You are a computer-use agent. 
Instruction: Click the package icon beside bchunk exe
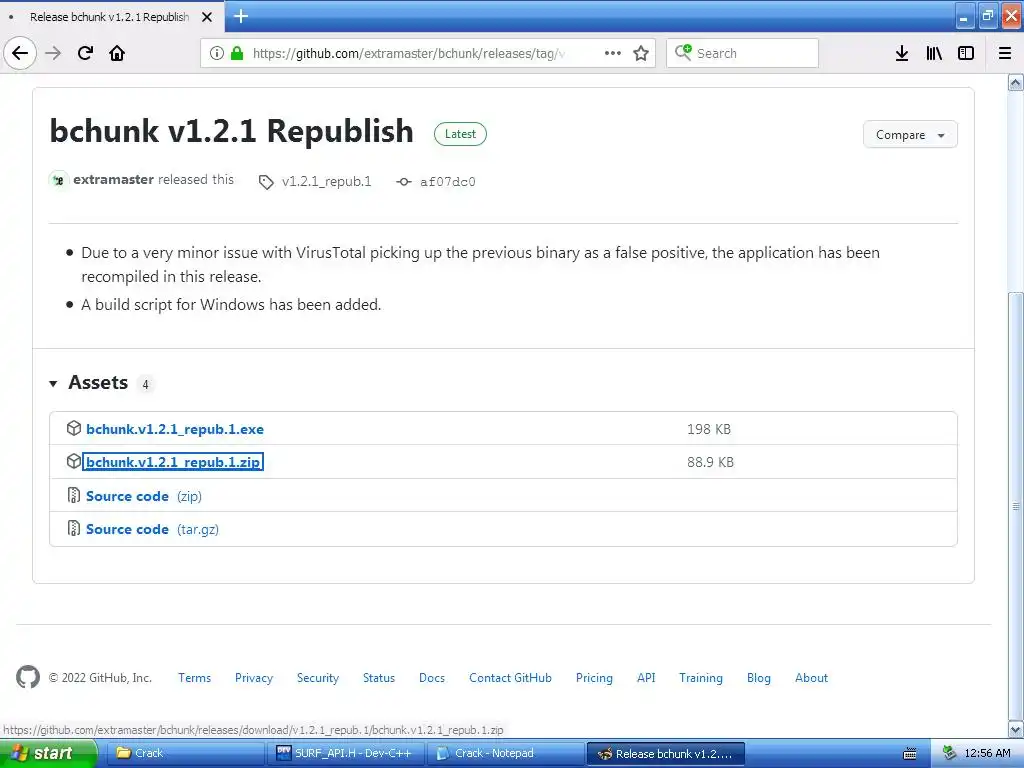click(x=74, y=428)
